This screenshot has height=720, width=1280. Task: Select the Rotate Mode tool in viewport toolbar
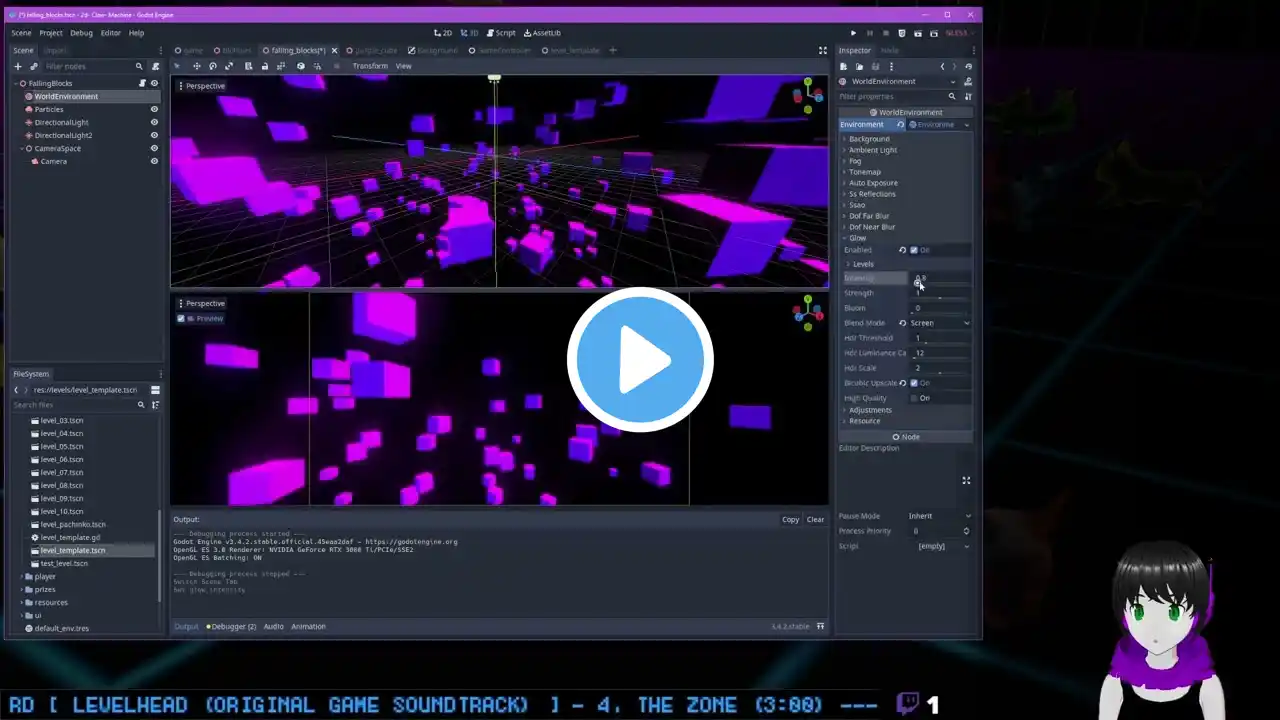pyautogui.click(x=213, y=66)
